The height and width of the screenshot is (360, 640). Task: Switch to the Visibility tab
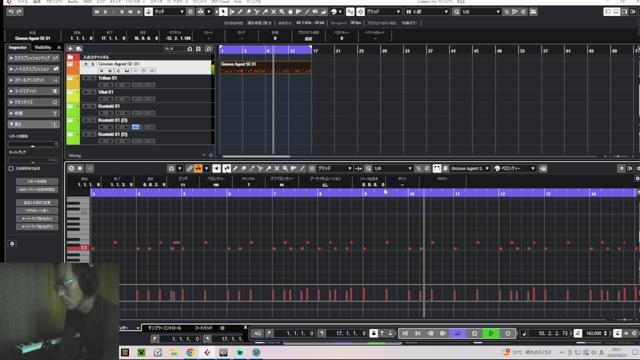[x=43, y=47]
